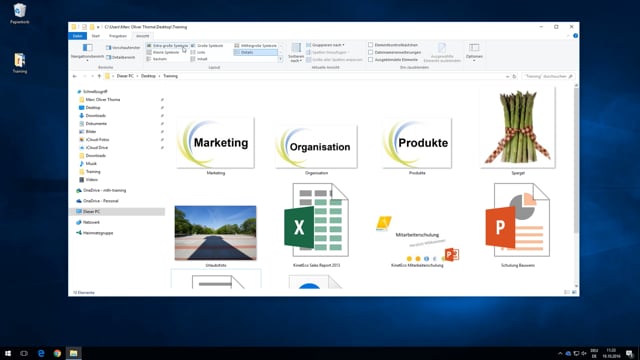Toggle the Vorschaufenster preview pane
This screenshot has width=640, height=360.
click(123, 48)
